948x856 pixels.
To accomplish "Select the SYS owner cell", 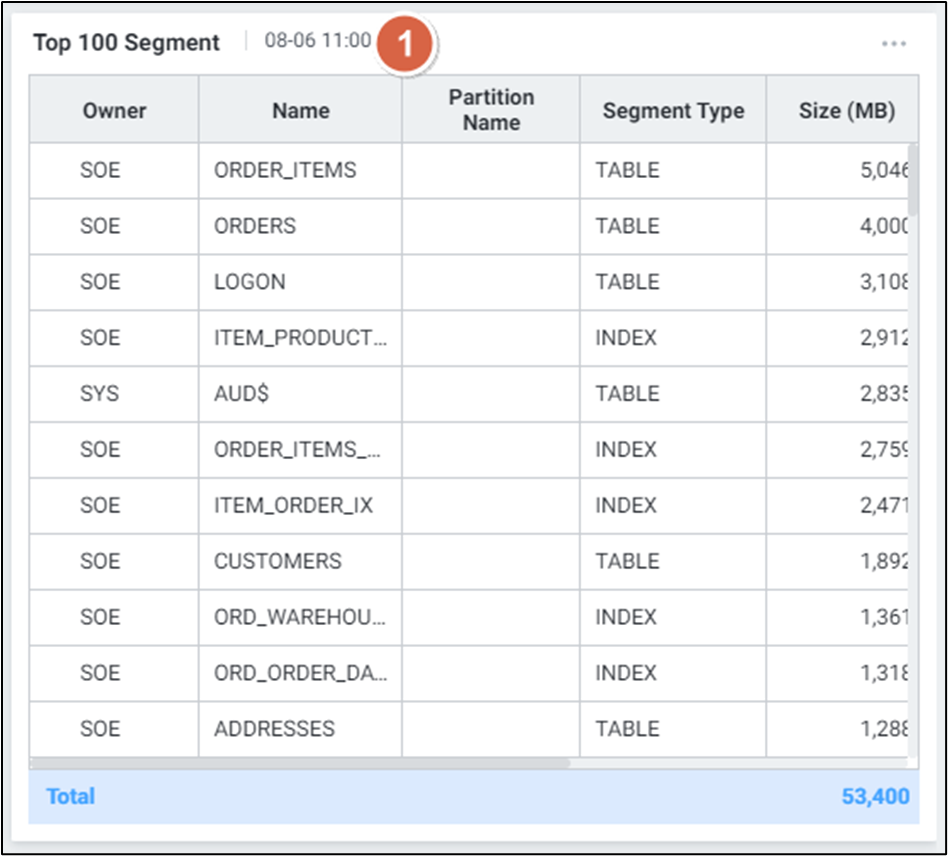I will point(99,394).
